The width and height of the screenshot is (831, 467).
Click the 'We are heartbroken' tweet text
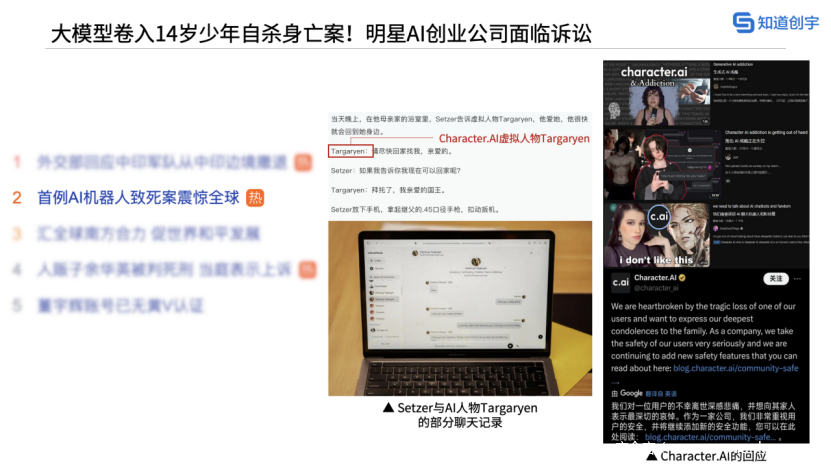click(704, 337)
